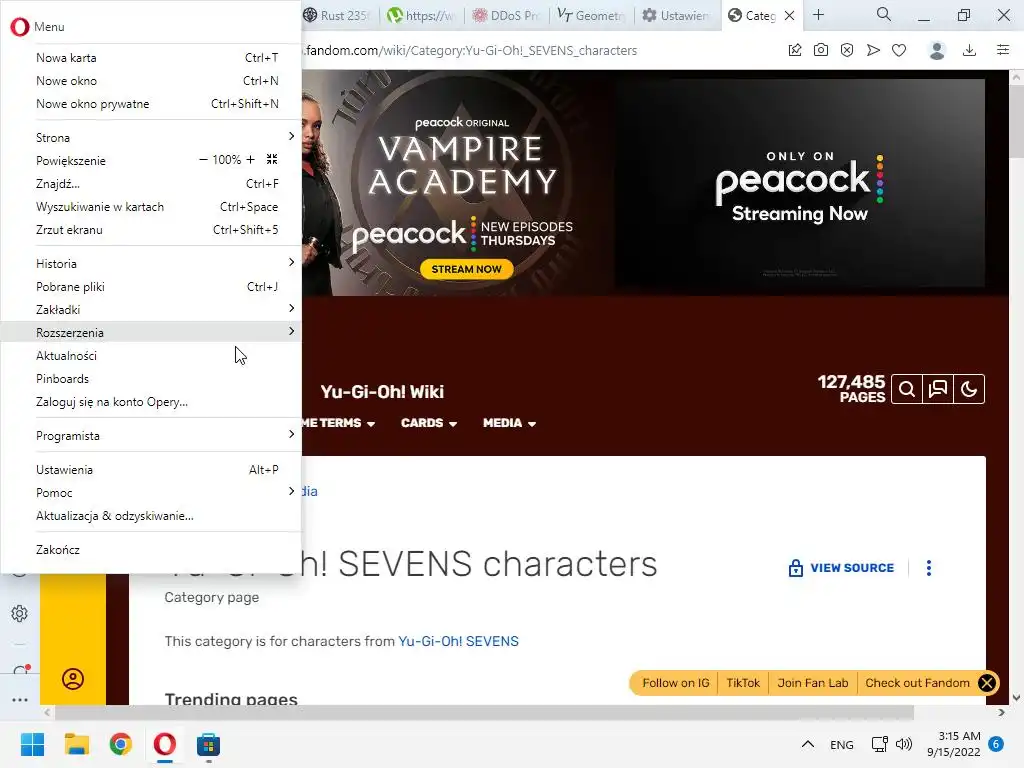Open a new tab with plus button
Screen dimensions: 1024x768
[x=818, y=15]
